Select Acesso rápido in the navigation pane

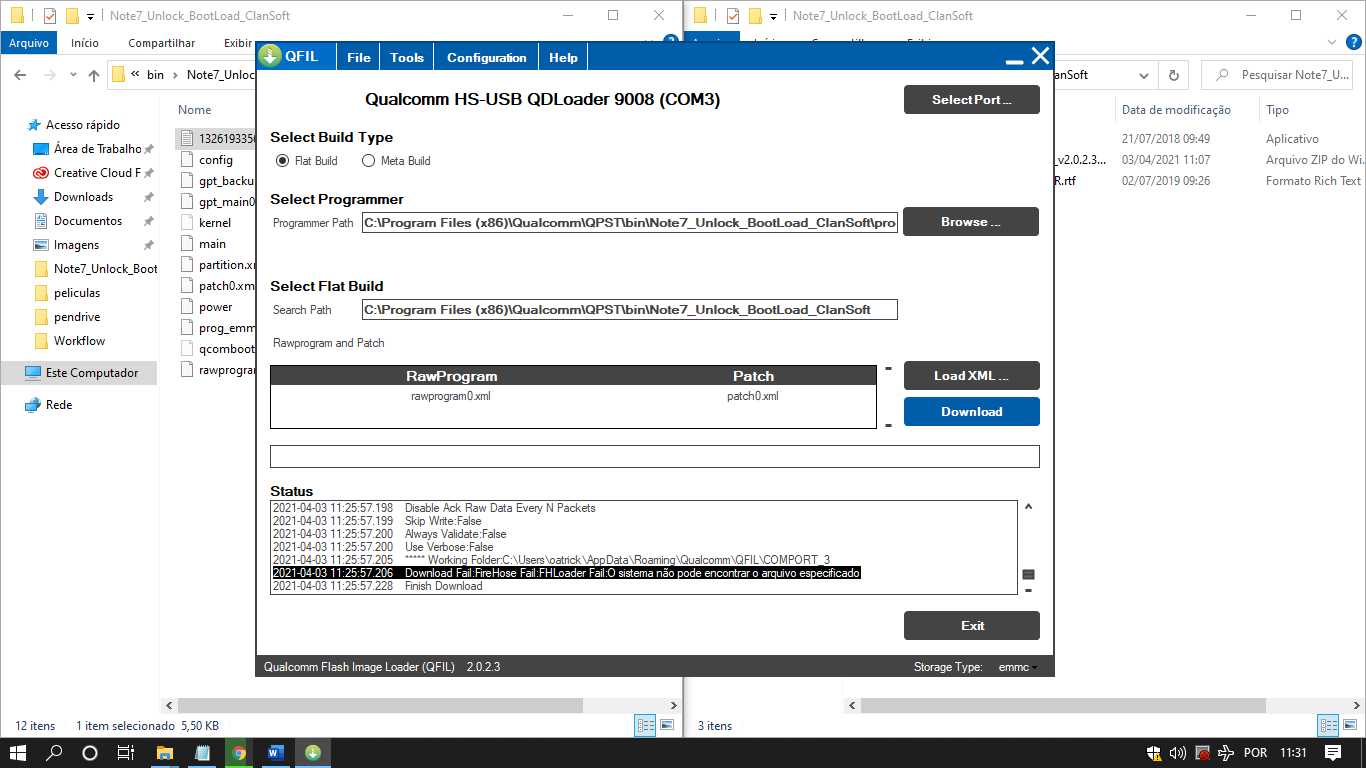click(82, 125)
